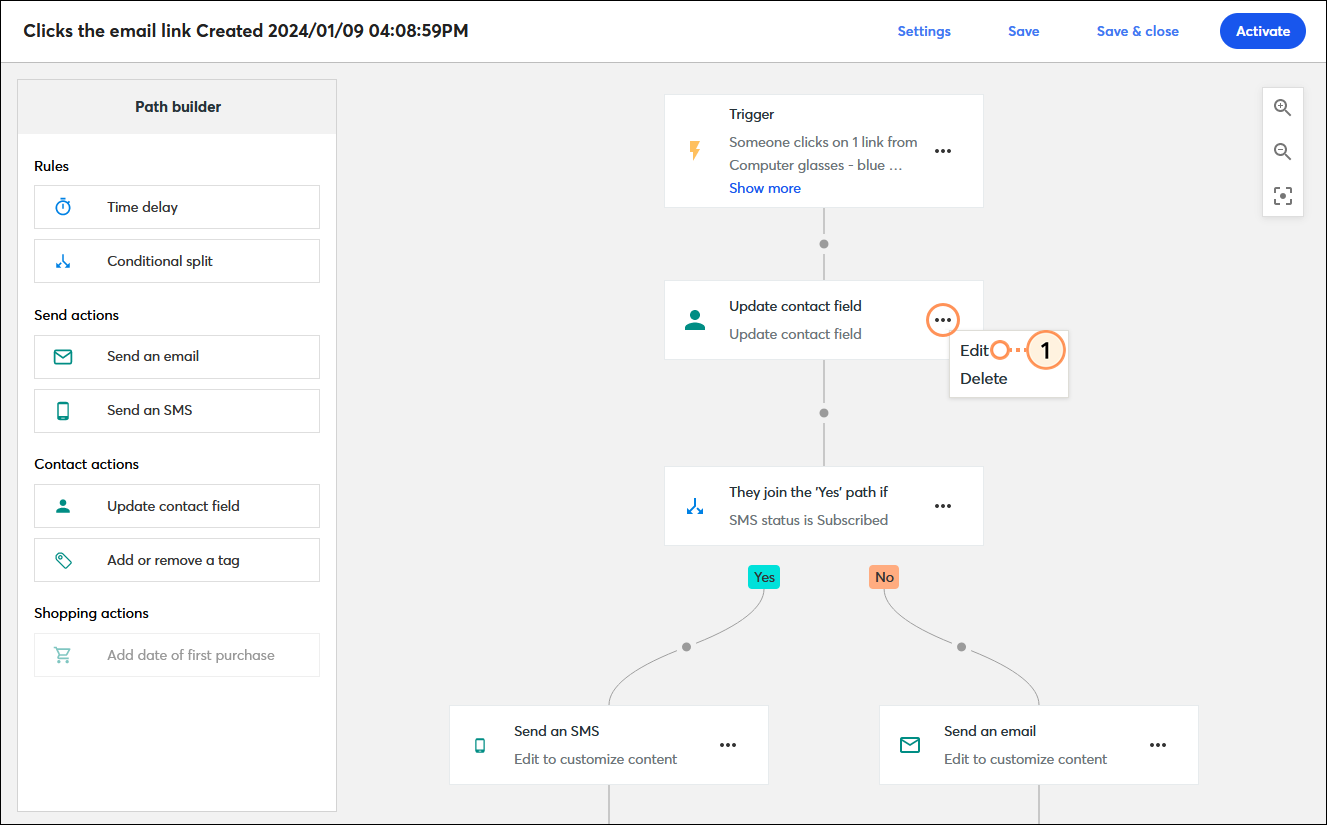Viewport: 1327px width, 825px height.
Task: Add a Send an SMS action from Path builder
Action: [x=177, y=410]
